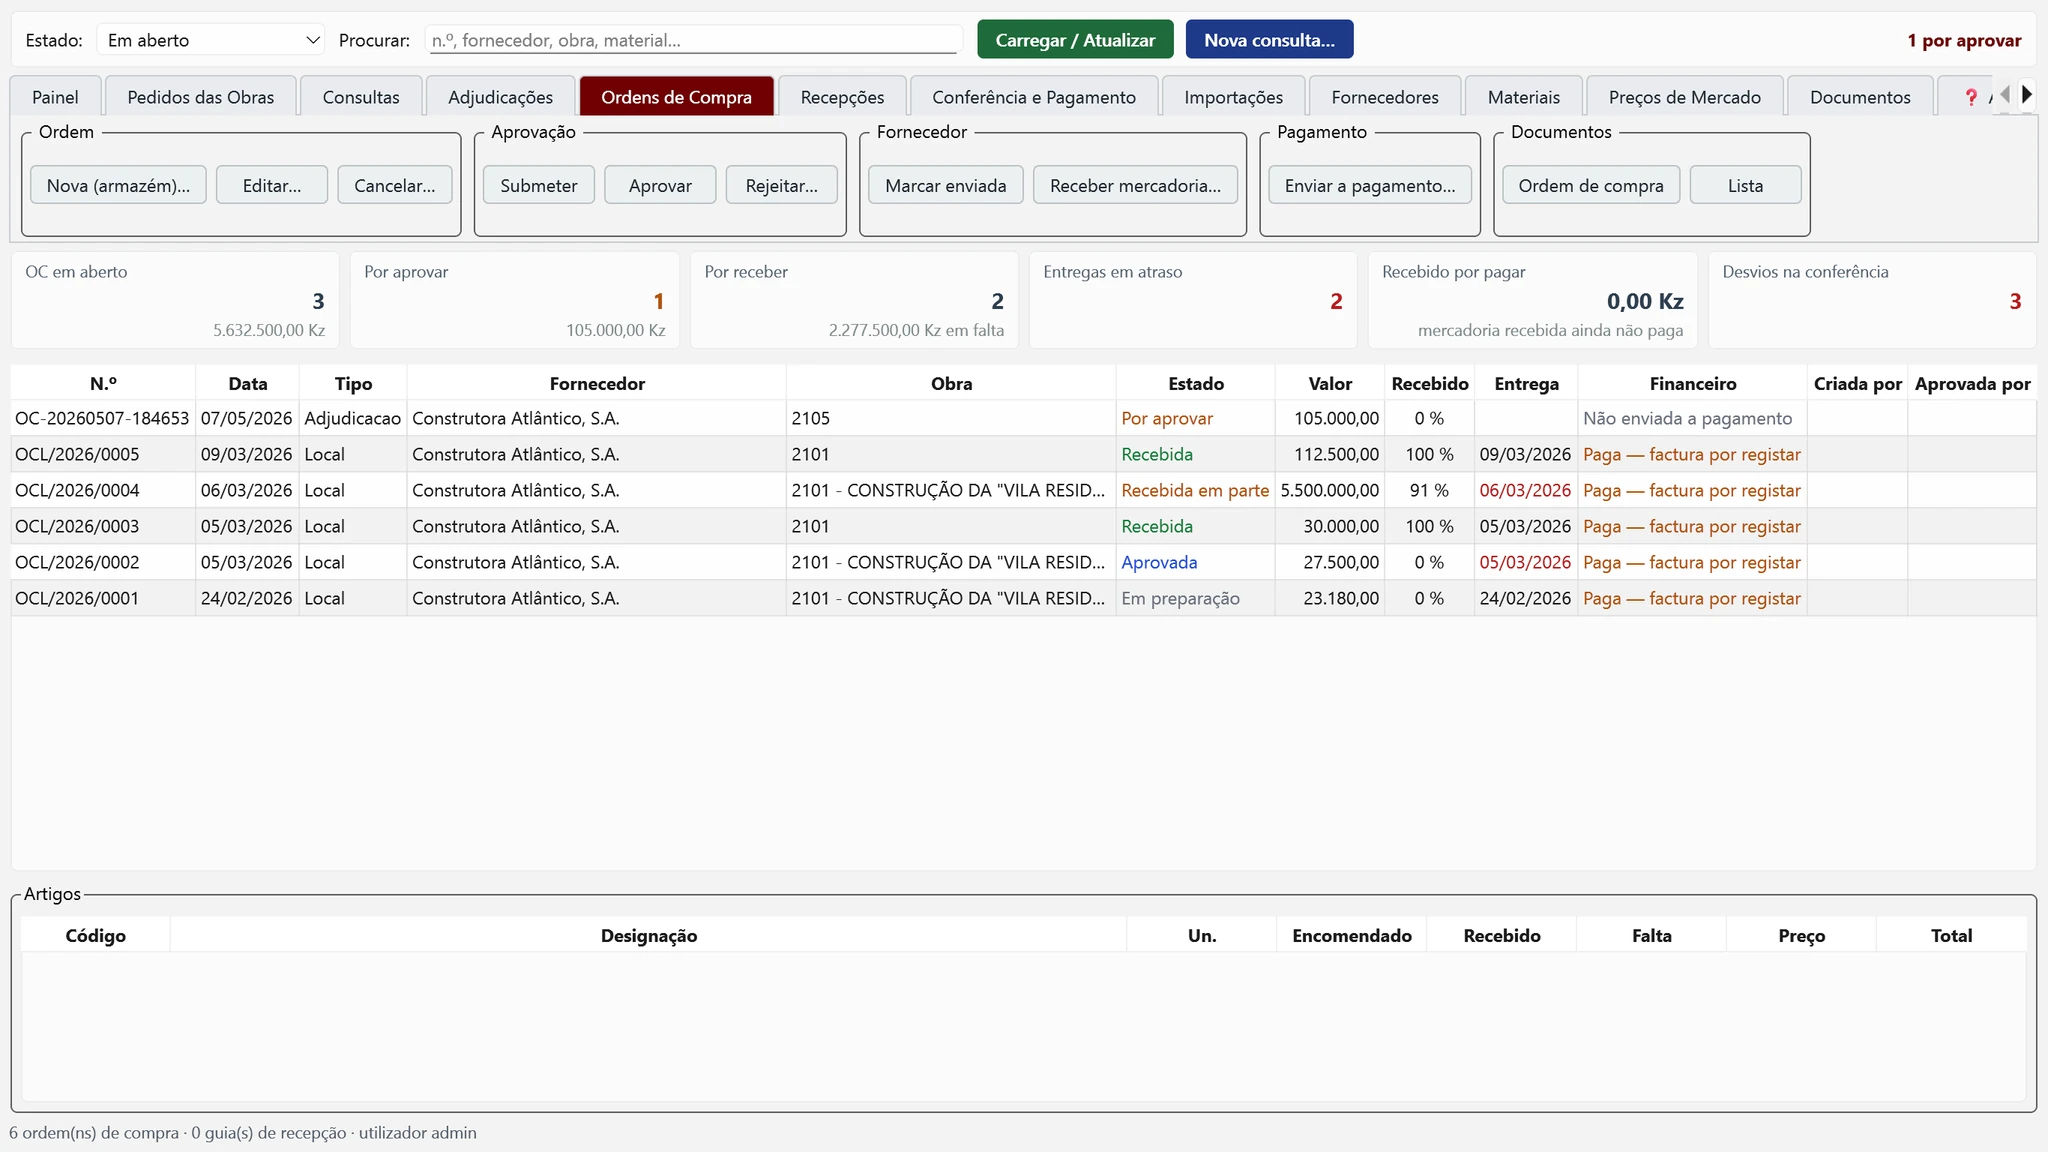
Task: Click the '1 por aprovar' notice
Action: (x=1964, y=40)
